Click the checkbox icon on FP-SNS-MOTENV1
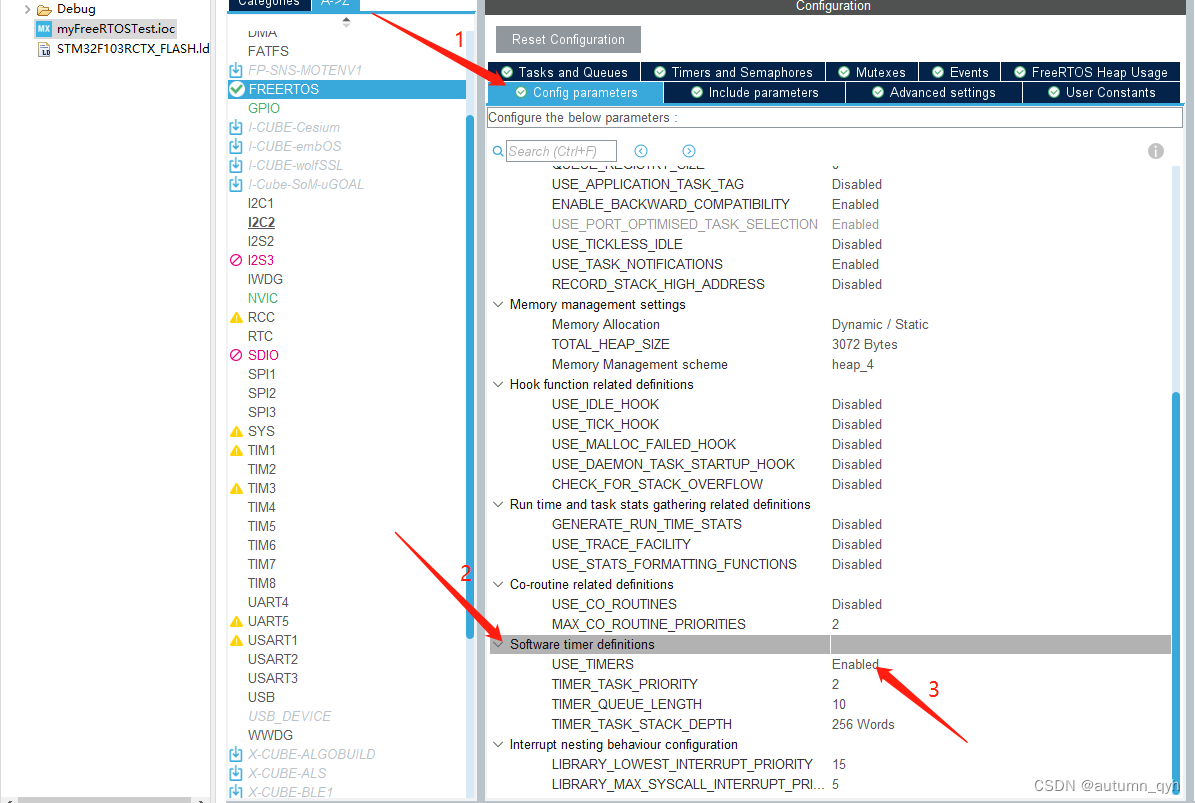The height and width of the screenshot is (803, 1195). coord(237,69)
